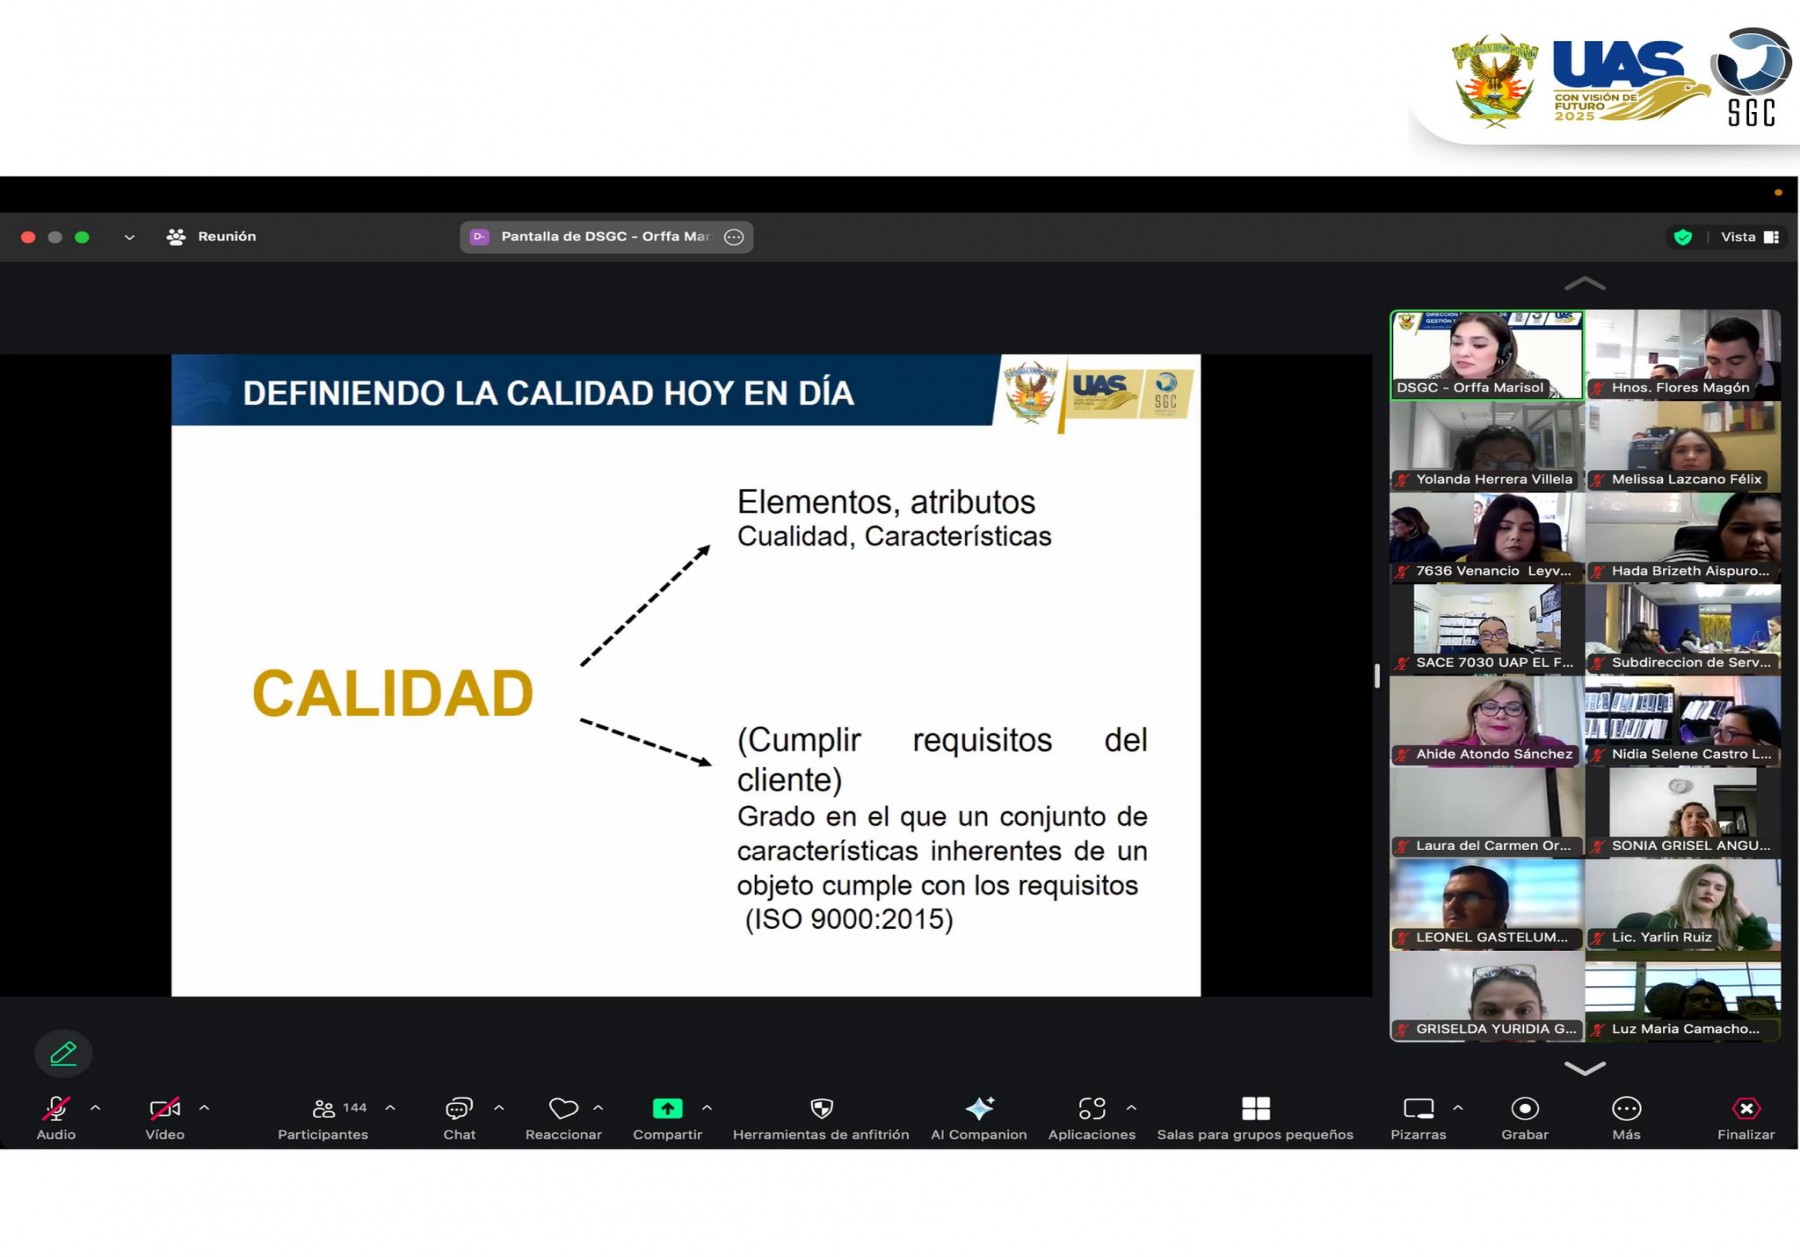Click the green annotation pencil icon
Screen dimensions: 1800x1257
click(x=63, y=1053)
